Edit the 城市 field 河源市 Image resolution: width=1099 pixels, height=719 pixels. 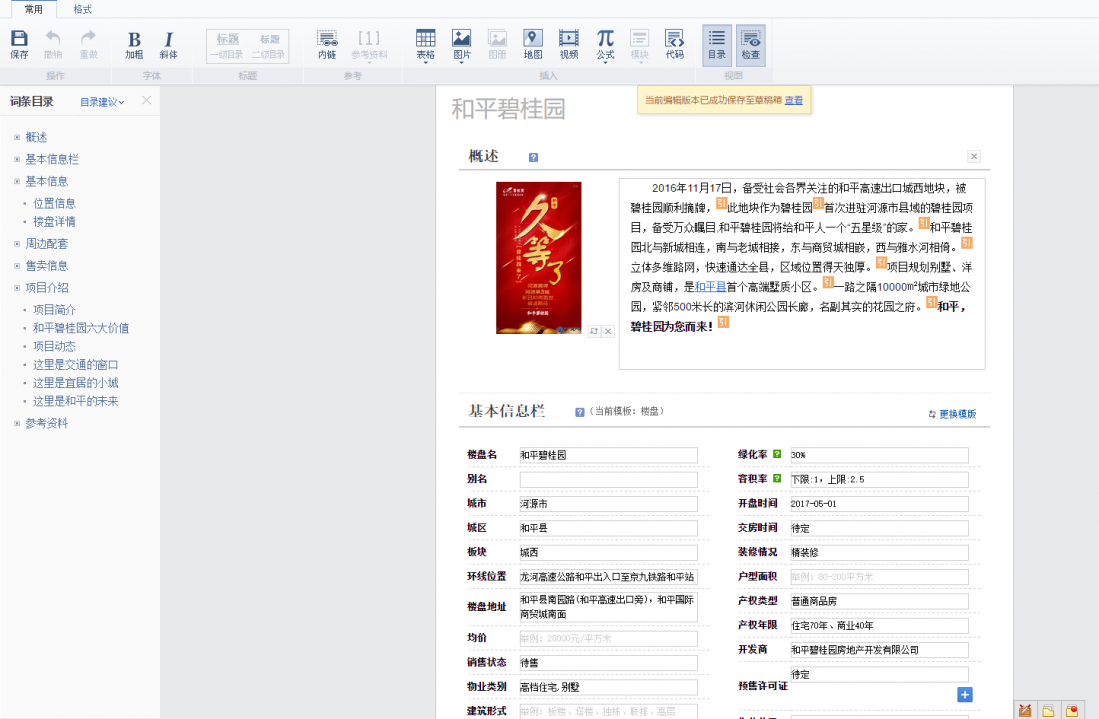[x=608, y=504]
